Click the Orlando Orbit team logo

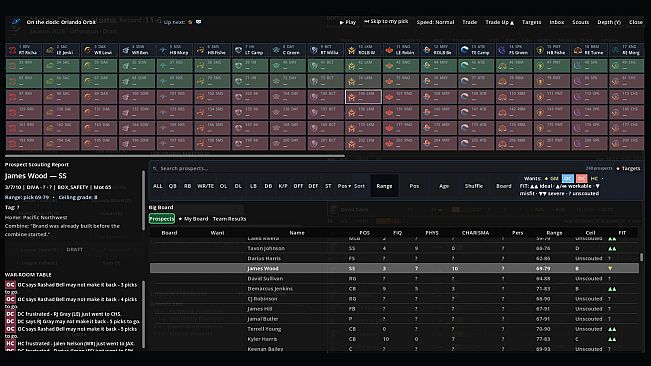tap(16, 23)
